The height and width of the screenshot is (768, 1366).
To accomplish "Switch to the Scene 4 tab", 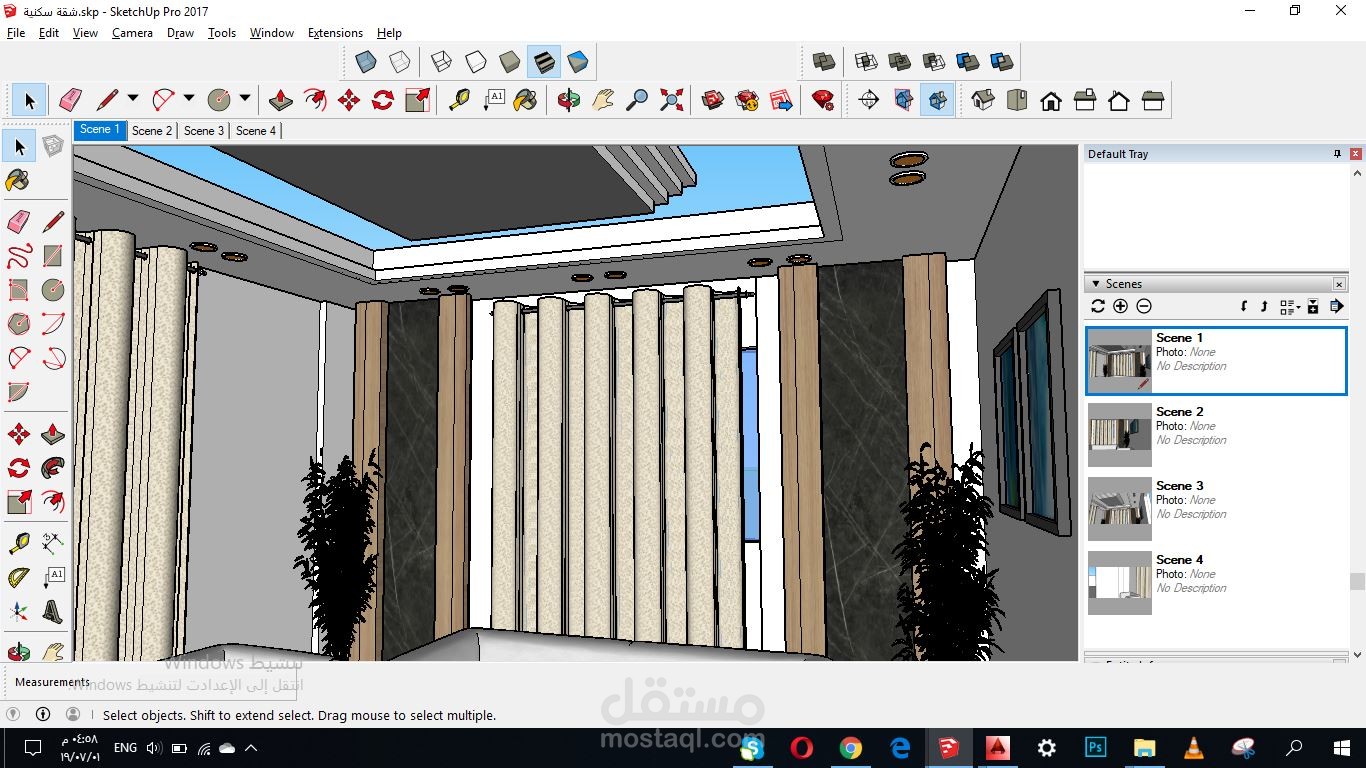I will (256, 131).
